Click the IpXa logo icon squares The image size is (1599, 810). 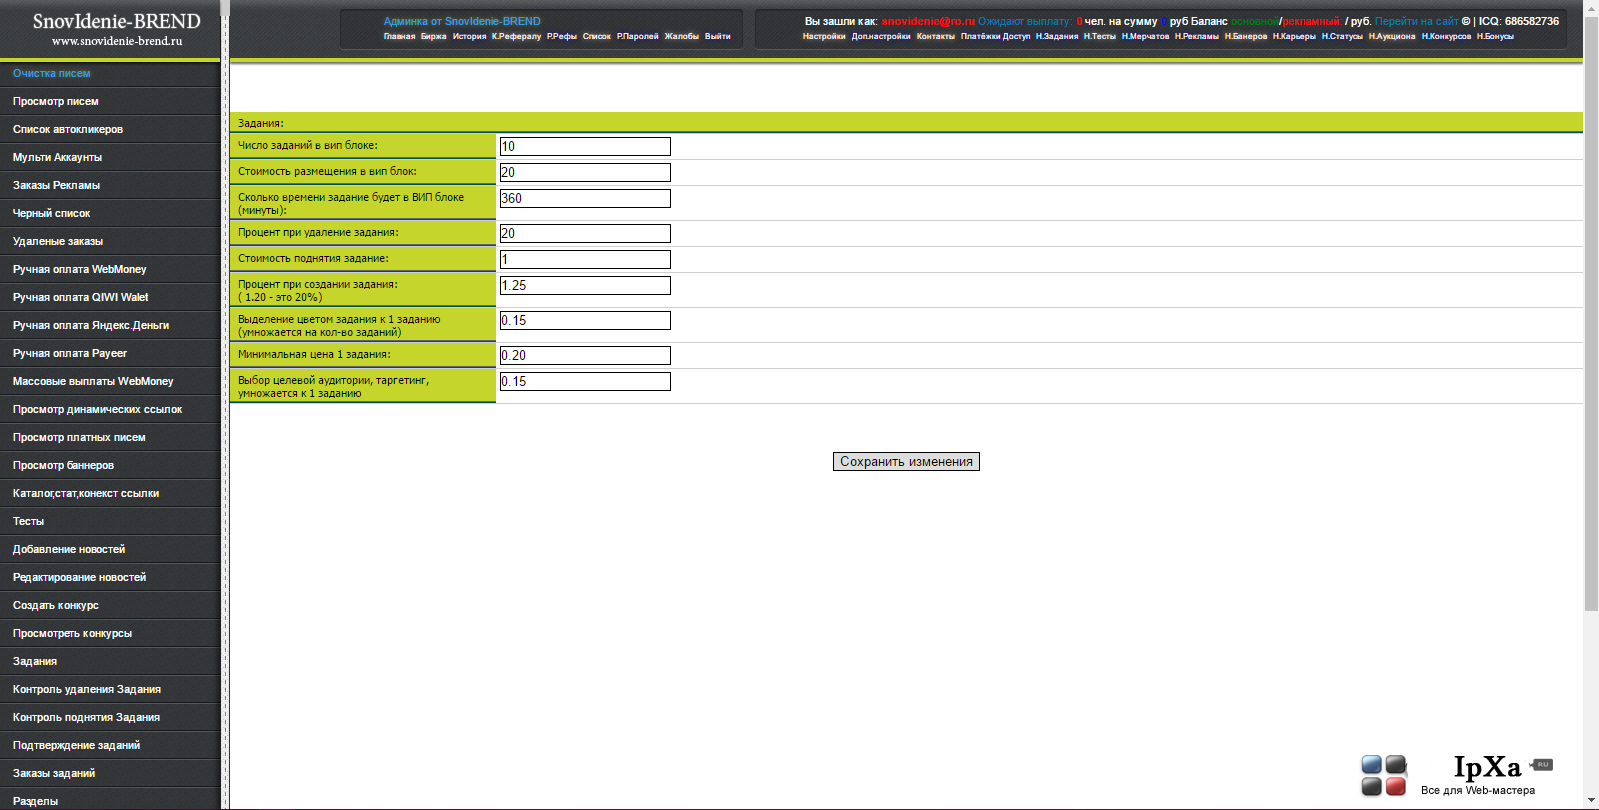pos(1384,776)
